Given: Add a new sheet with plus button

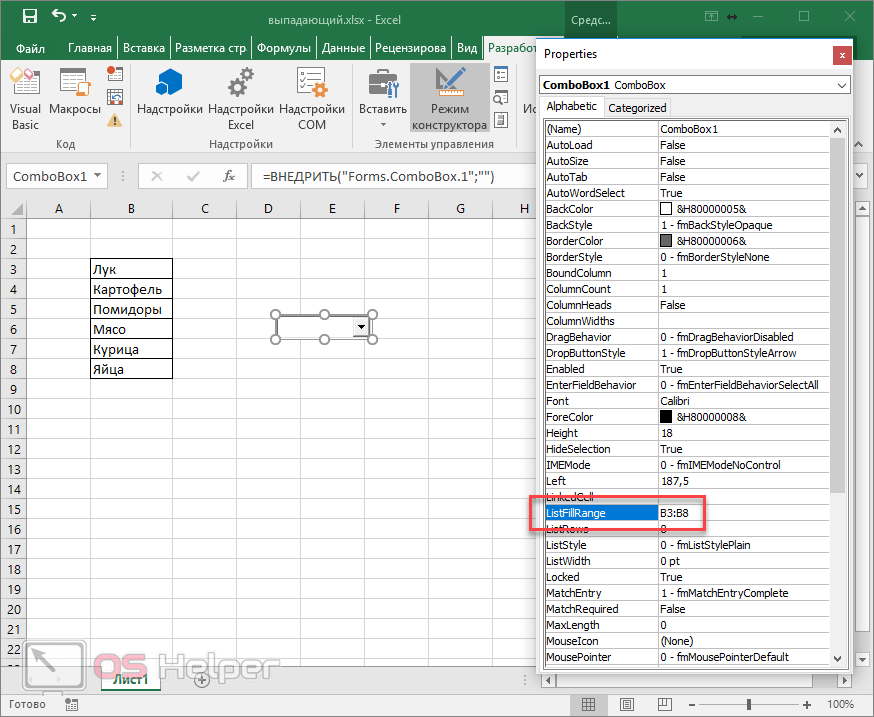Looking at the screenshot, I should click(x=201, y=679).
